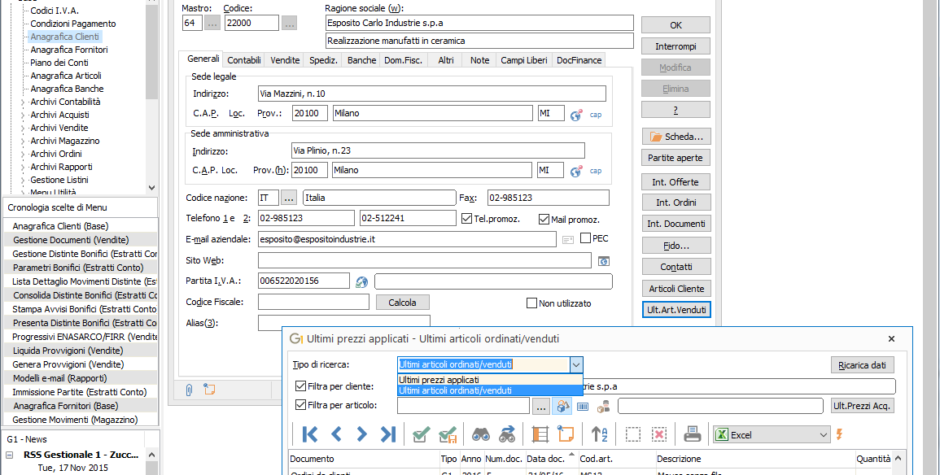The height and width of the screenshot is (475, 940).
Task: Jump to last record arrow
Action: [388, 434]
